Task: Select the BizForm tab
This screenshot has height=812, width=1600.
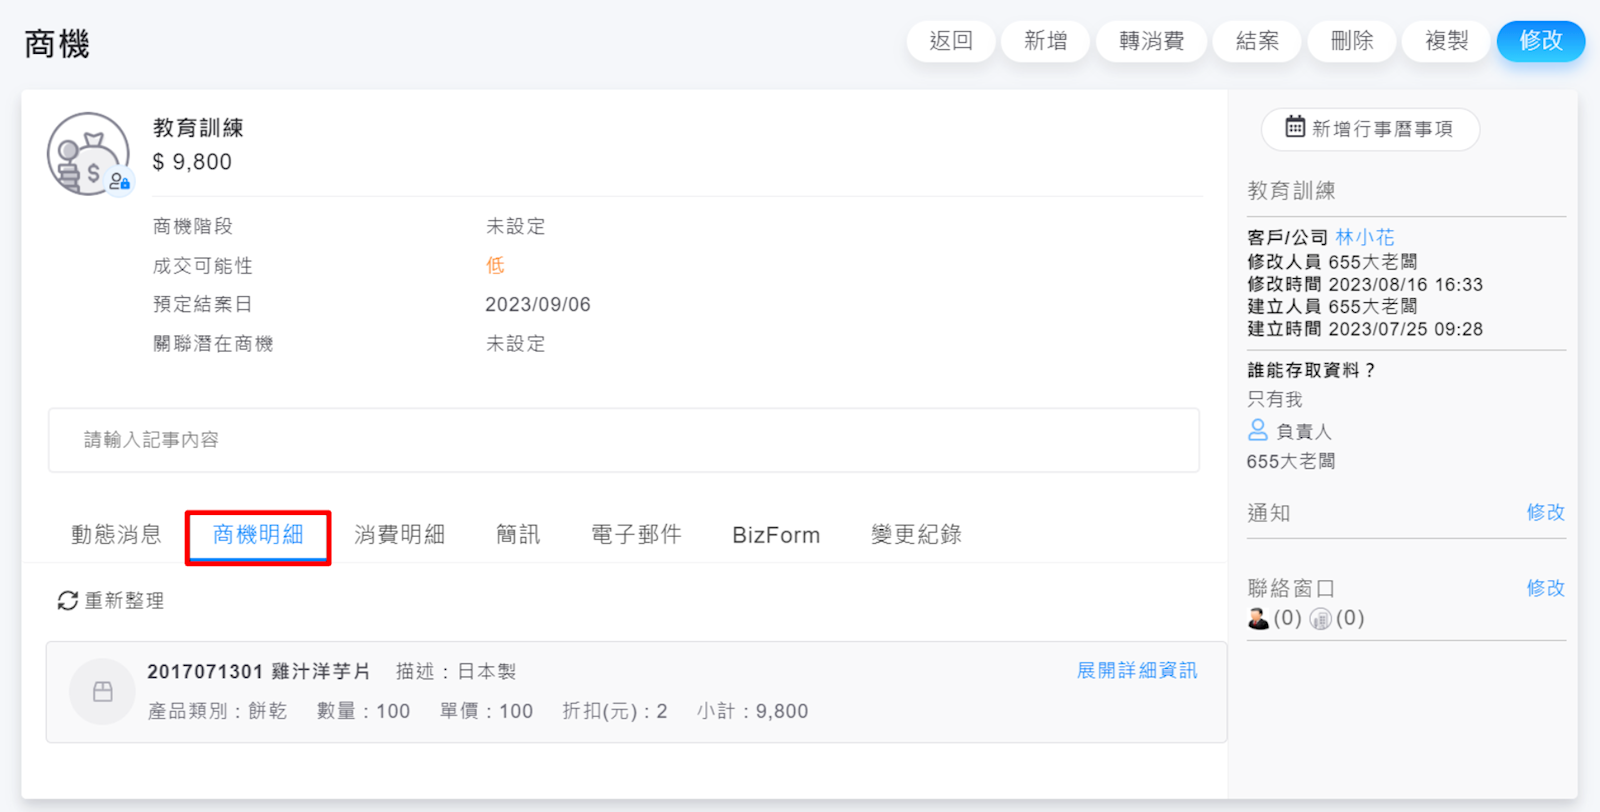Action: [x=775, y=535]
